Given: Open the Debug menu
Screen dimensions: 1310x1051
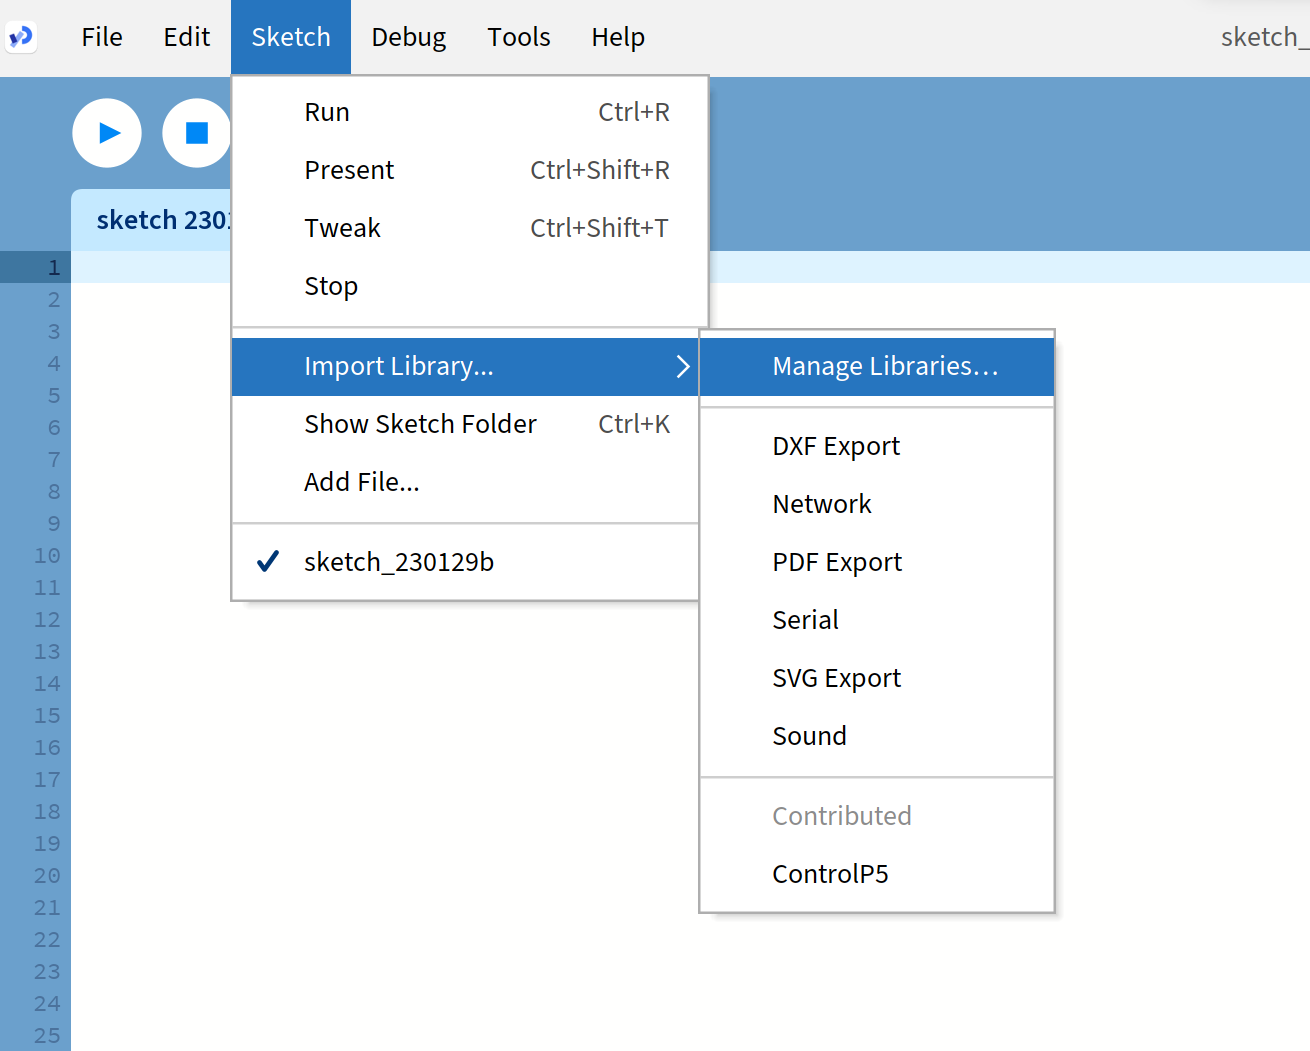Looking at the screenshot, I should 408,37.
